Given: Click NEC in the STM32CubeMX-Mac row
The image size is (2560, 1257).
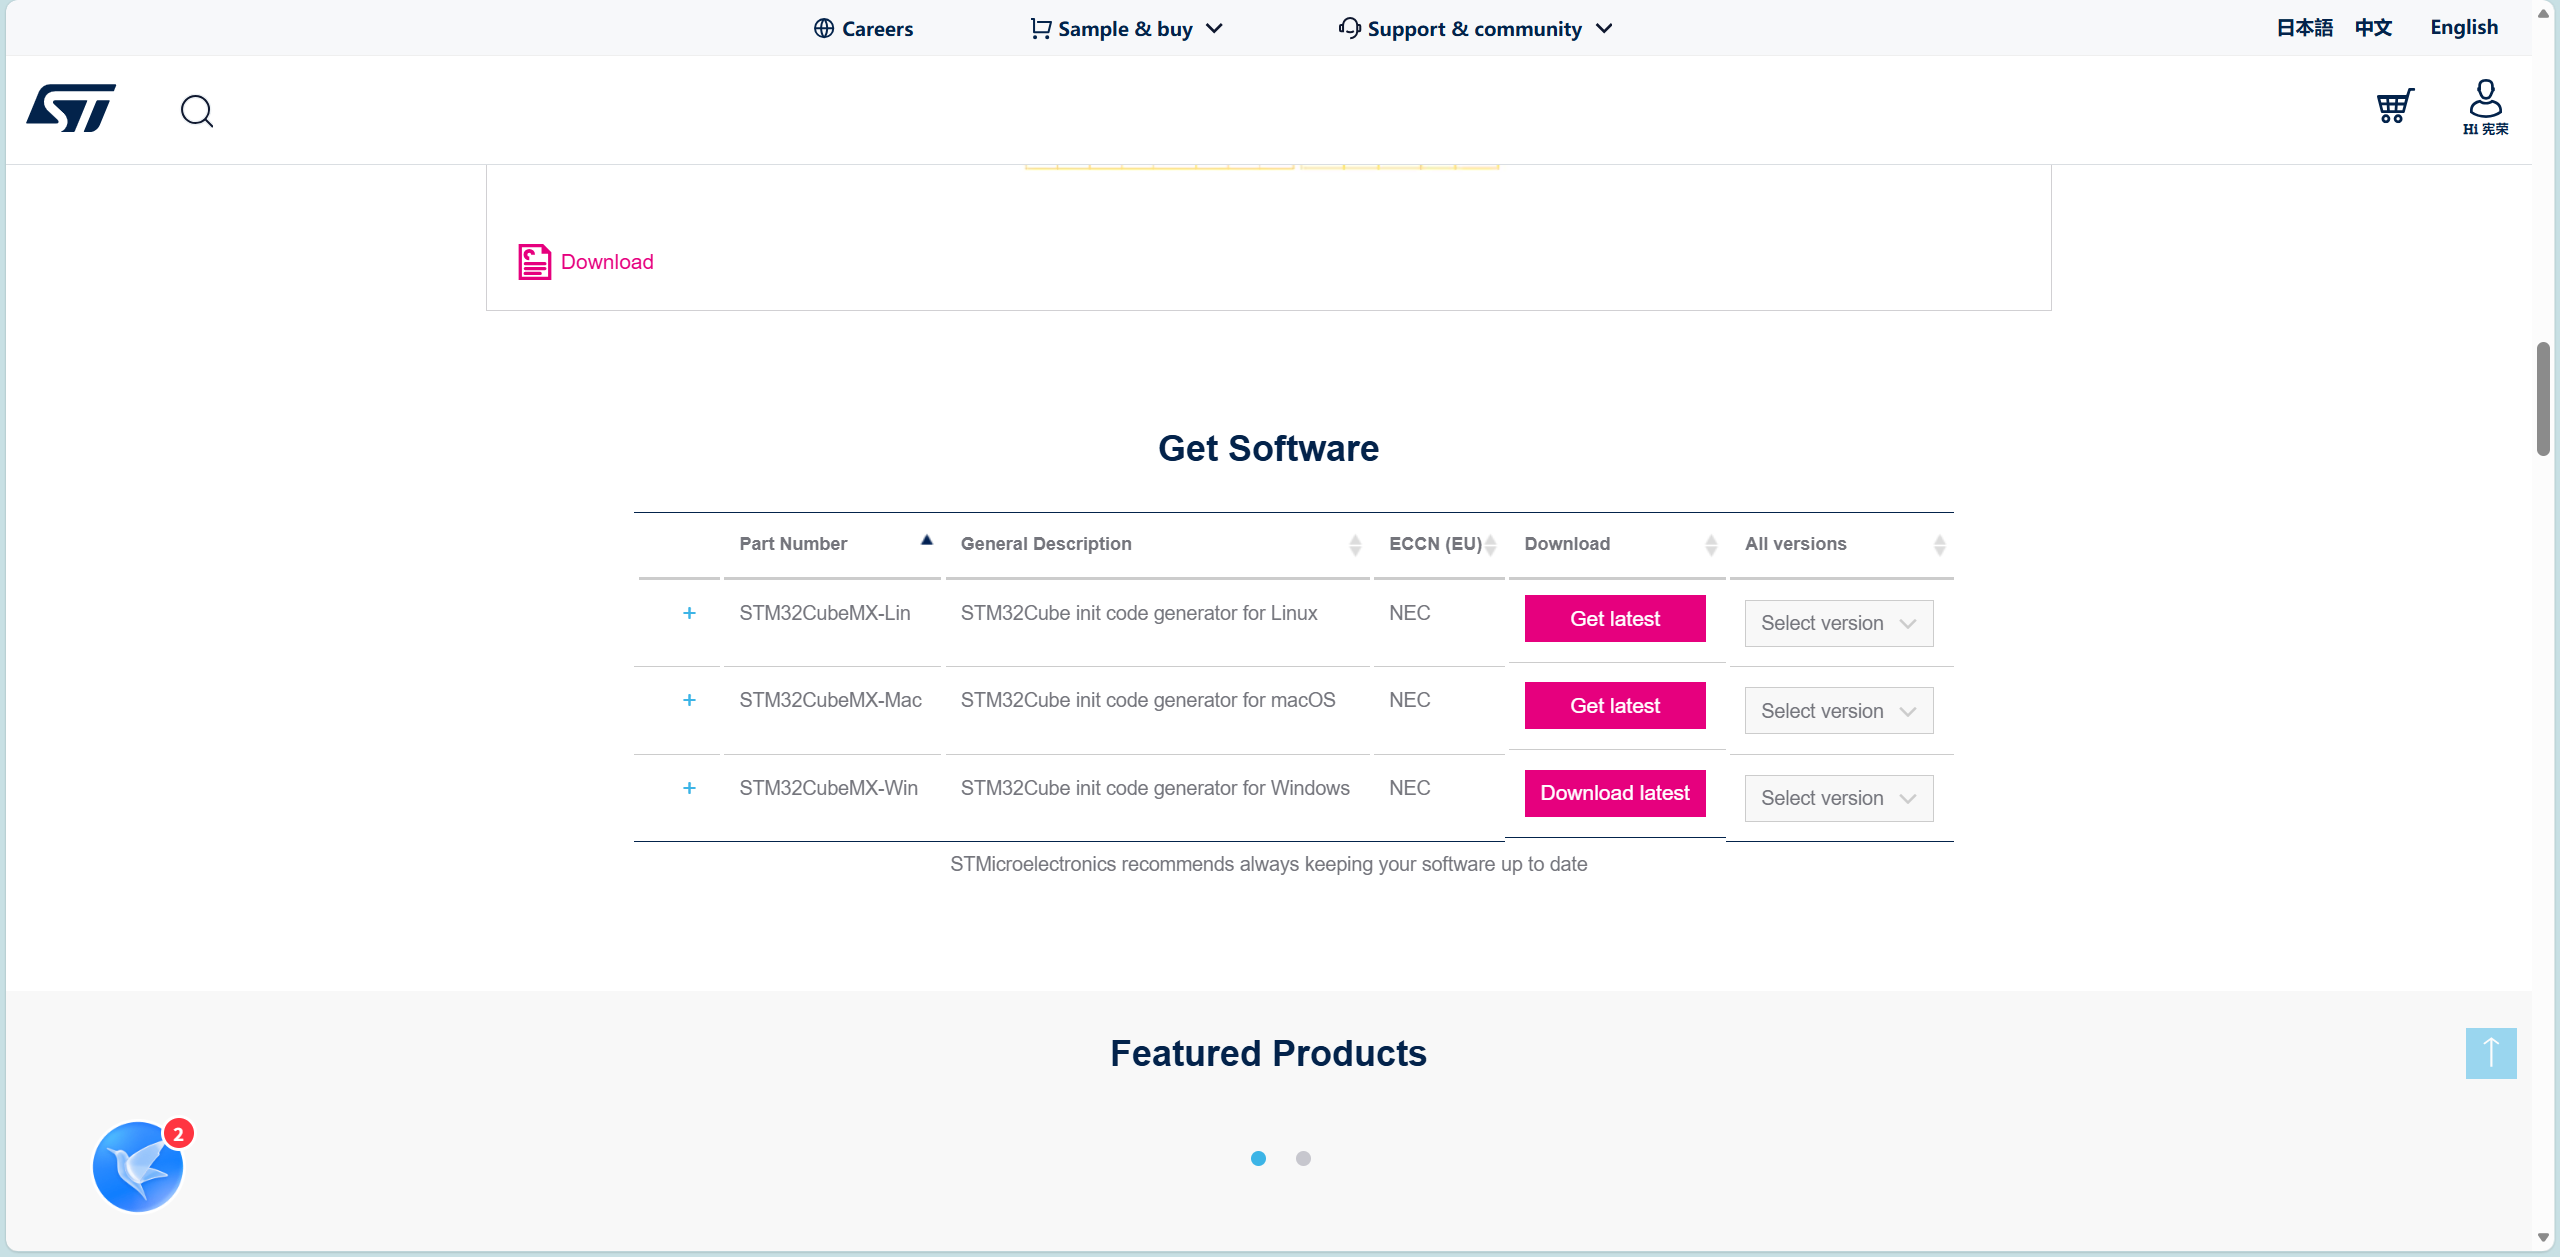Looking at the screenshot, I should pyautogui.click(x=1410, y=700).
